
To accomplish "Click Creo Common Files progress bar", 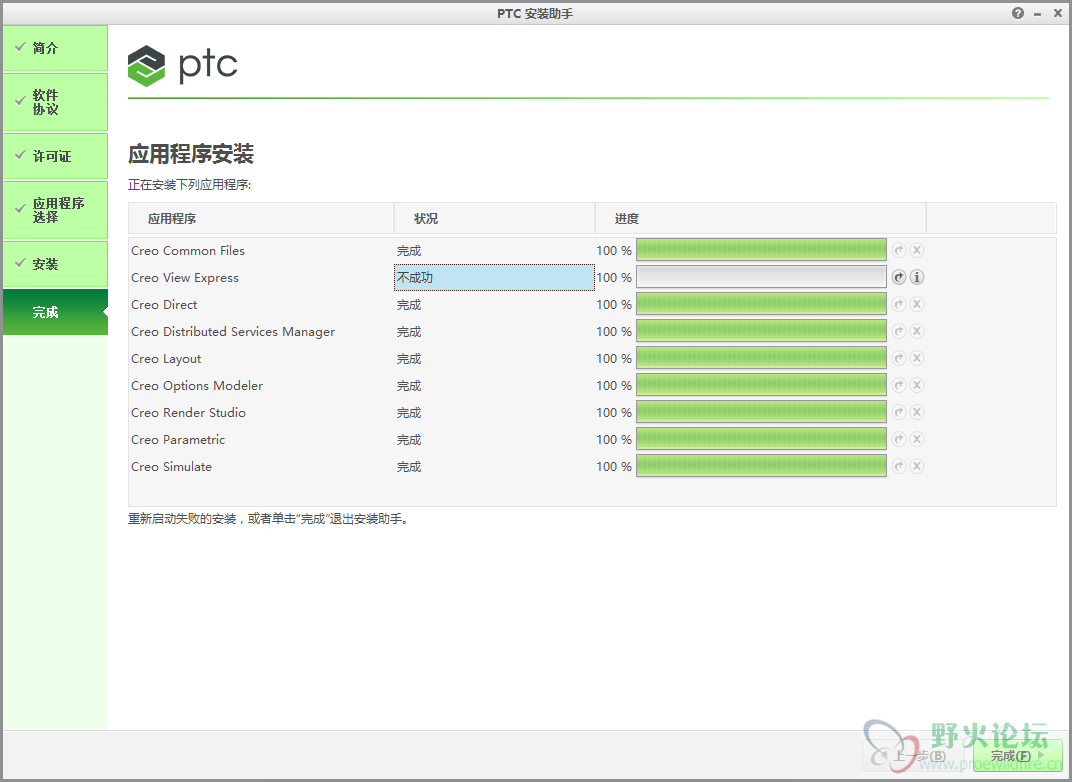I will 761,250.
